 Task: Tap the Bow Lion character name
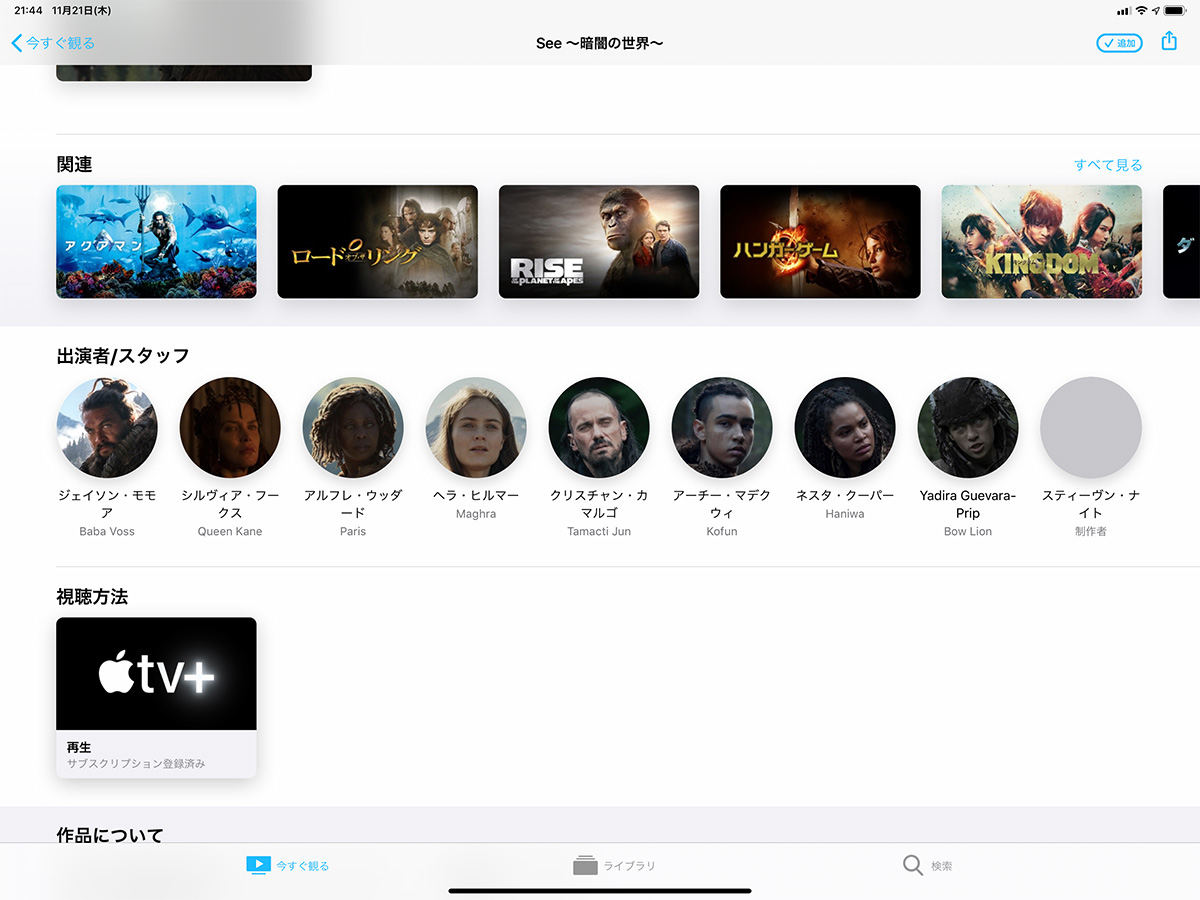pyautogui.click(x=968, y=531)
